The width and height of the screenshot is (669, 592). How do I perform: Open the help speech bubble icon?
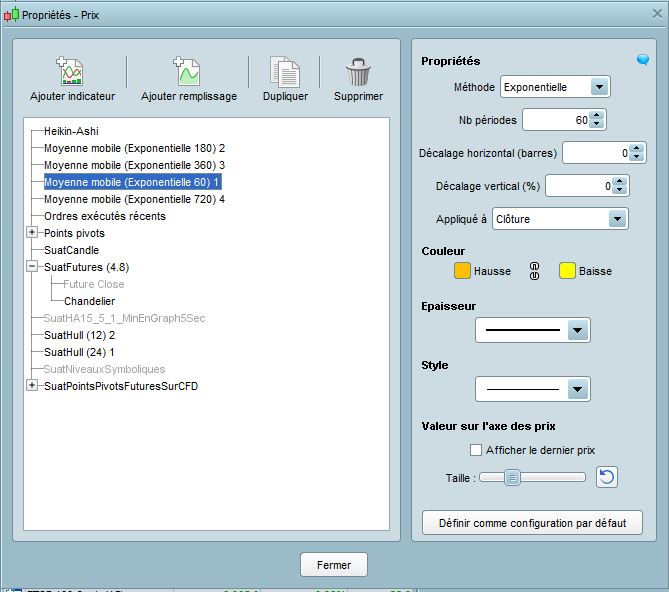(643, 60)
